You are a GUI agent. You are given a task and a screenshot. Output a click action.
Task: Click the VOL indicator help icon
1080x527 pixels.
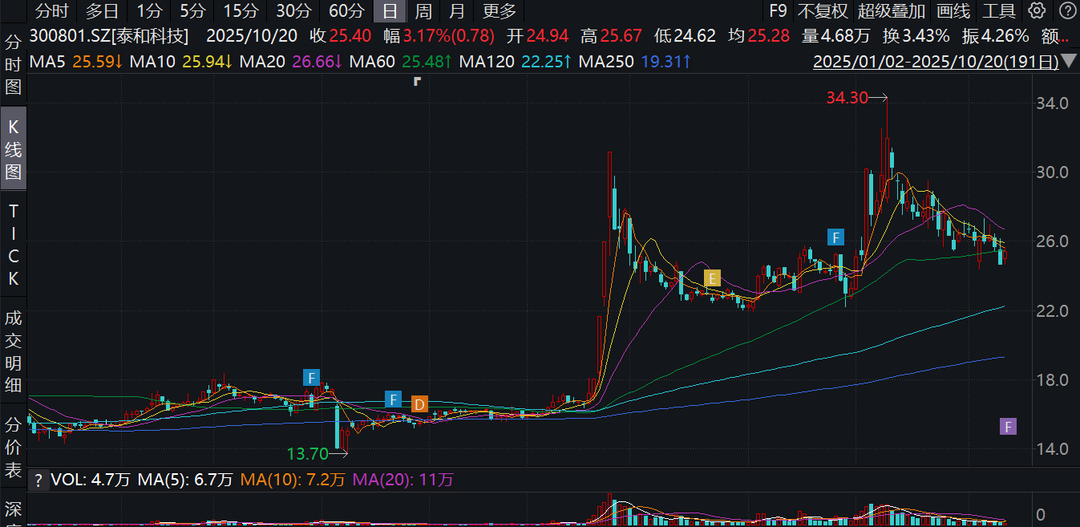pos(38,480)
